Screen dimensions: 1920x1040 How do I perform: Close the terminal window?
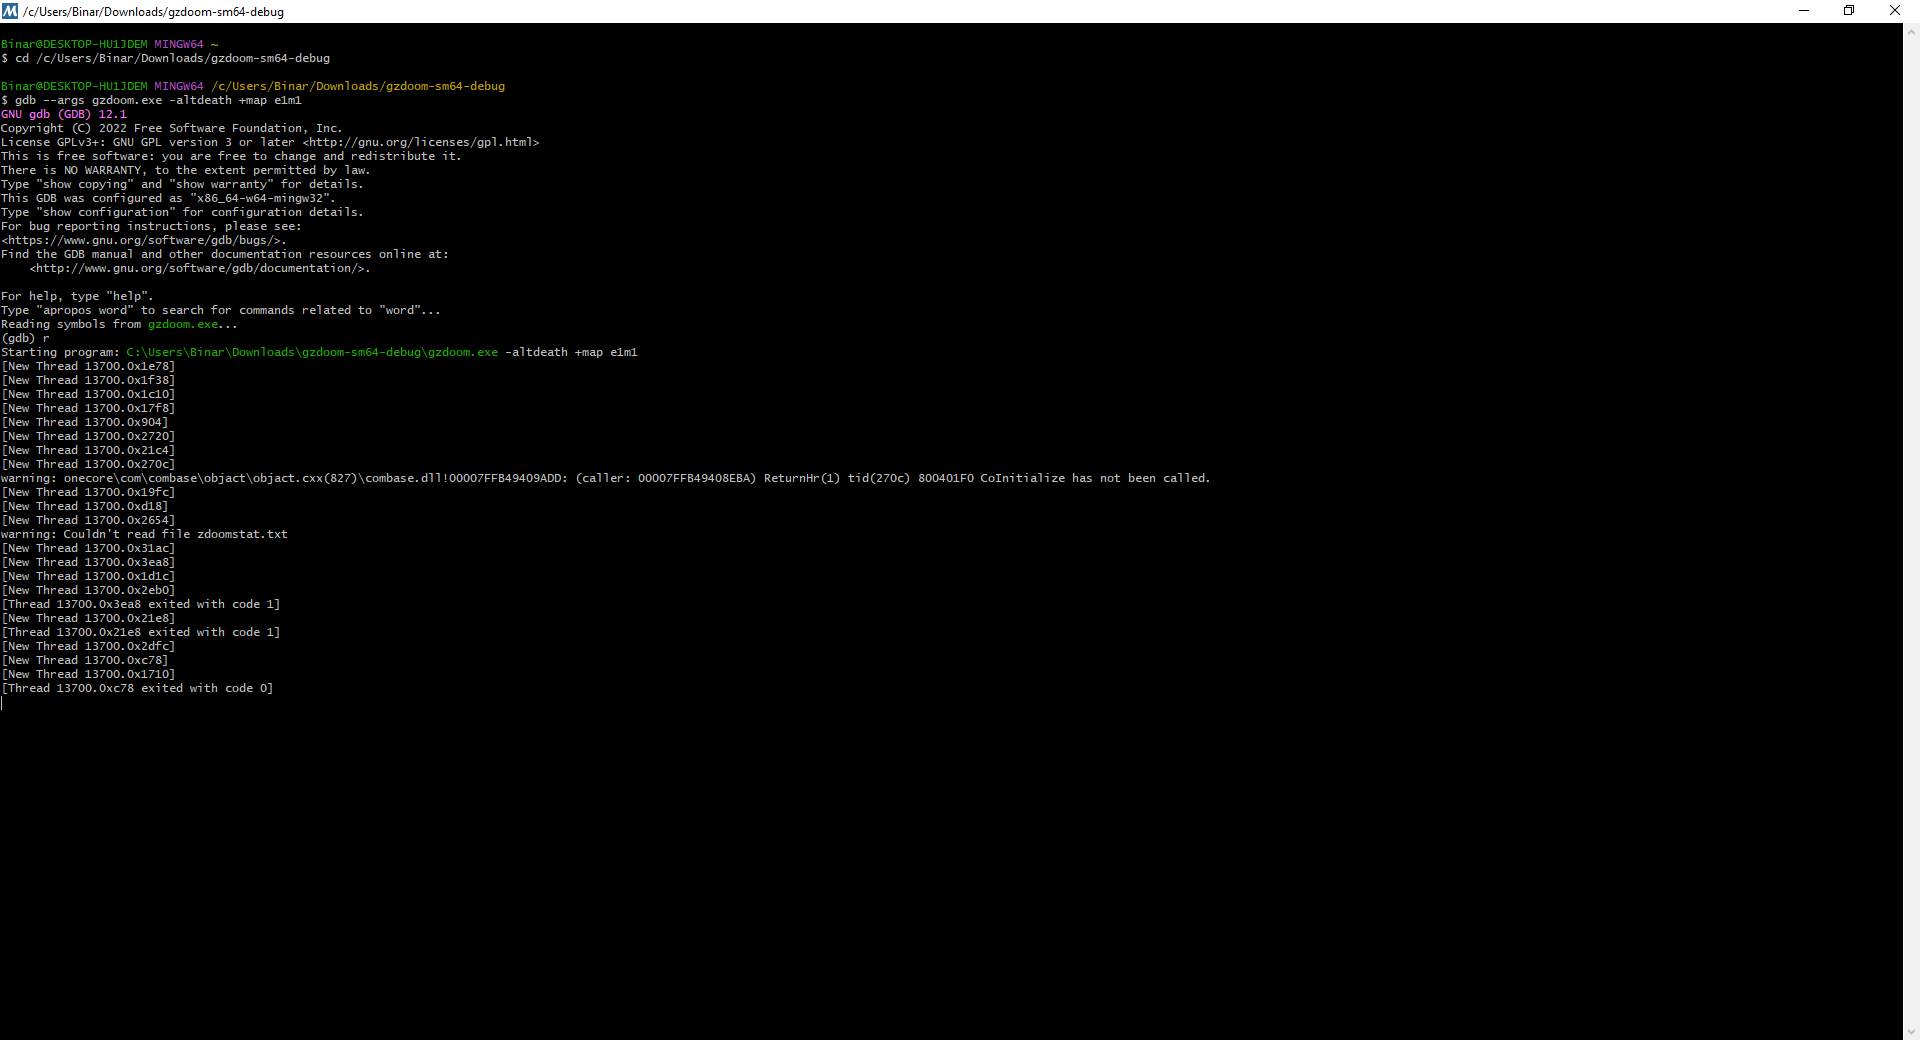pyautogui.click(x=1895, y=10)
